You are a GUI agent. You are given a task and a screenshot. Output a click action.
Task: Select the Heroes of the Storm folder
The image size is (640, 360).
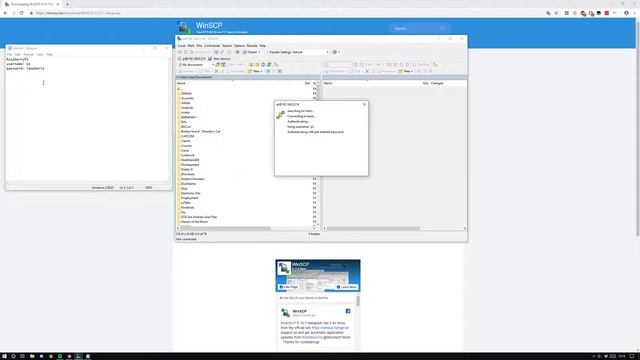coord(194,222)
